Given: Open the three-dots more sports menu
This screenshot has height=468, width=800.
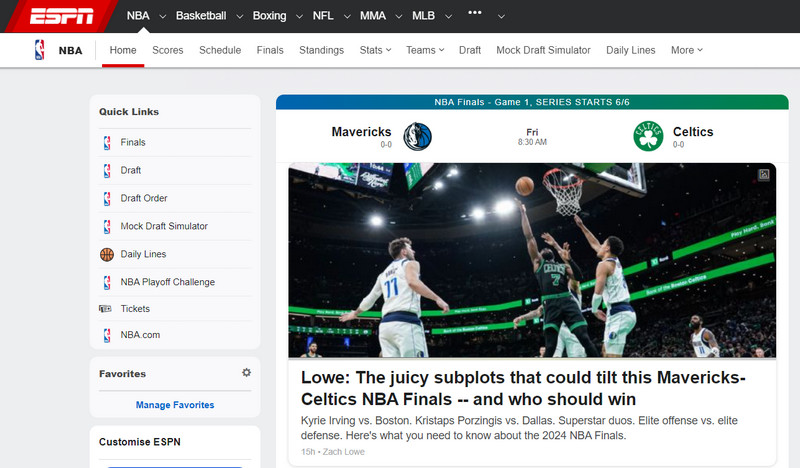Looking at the screenshot, I should point(474,13).
